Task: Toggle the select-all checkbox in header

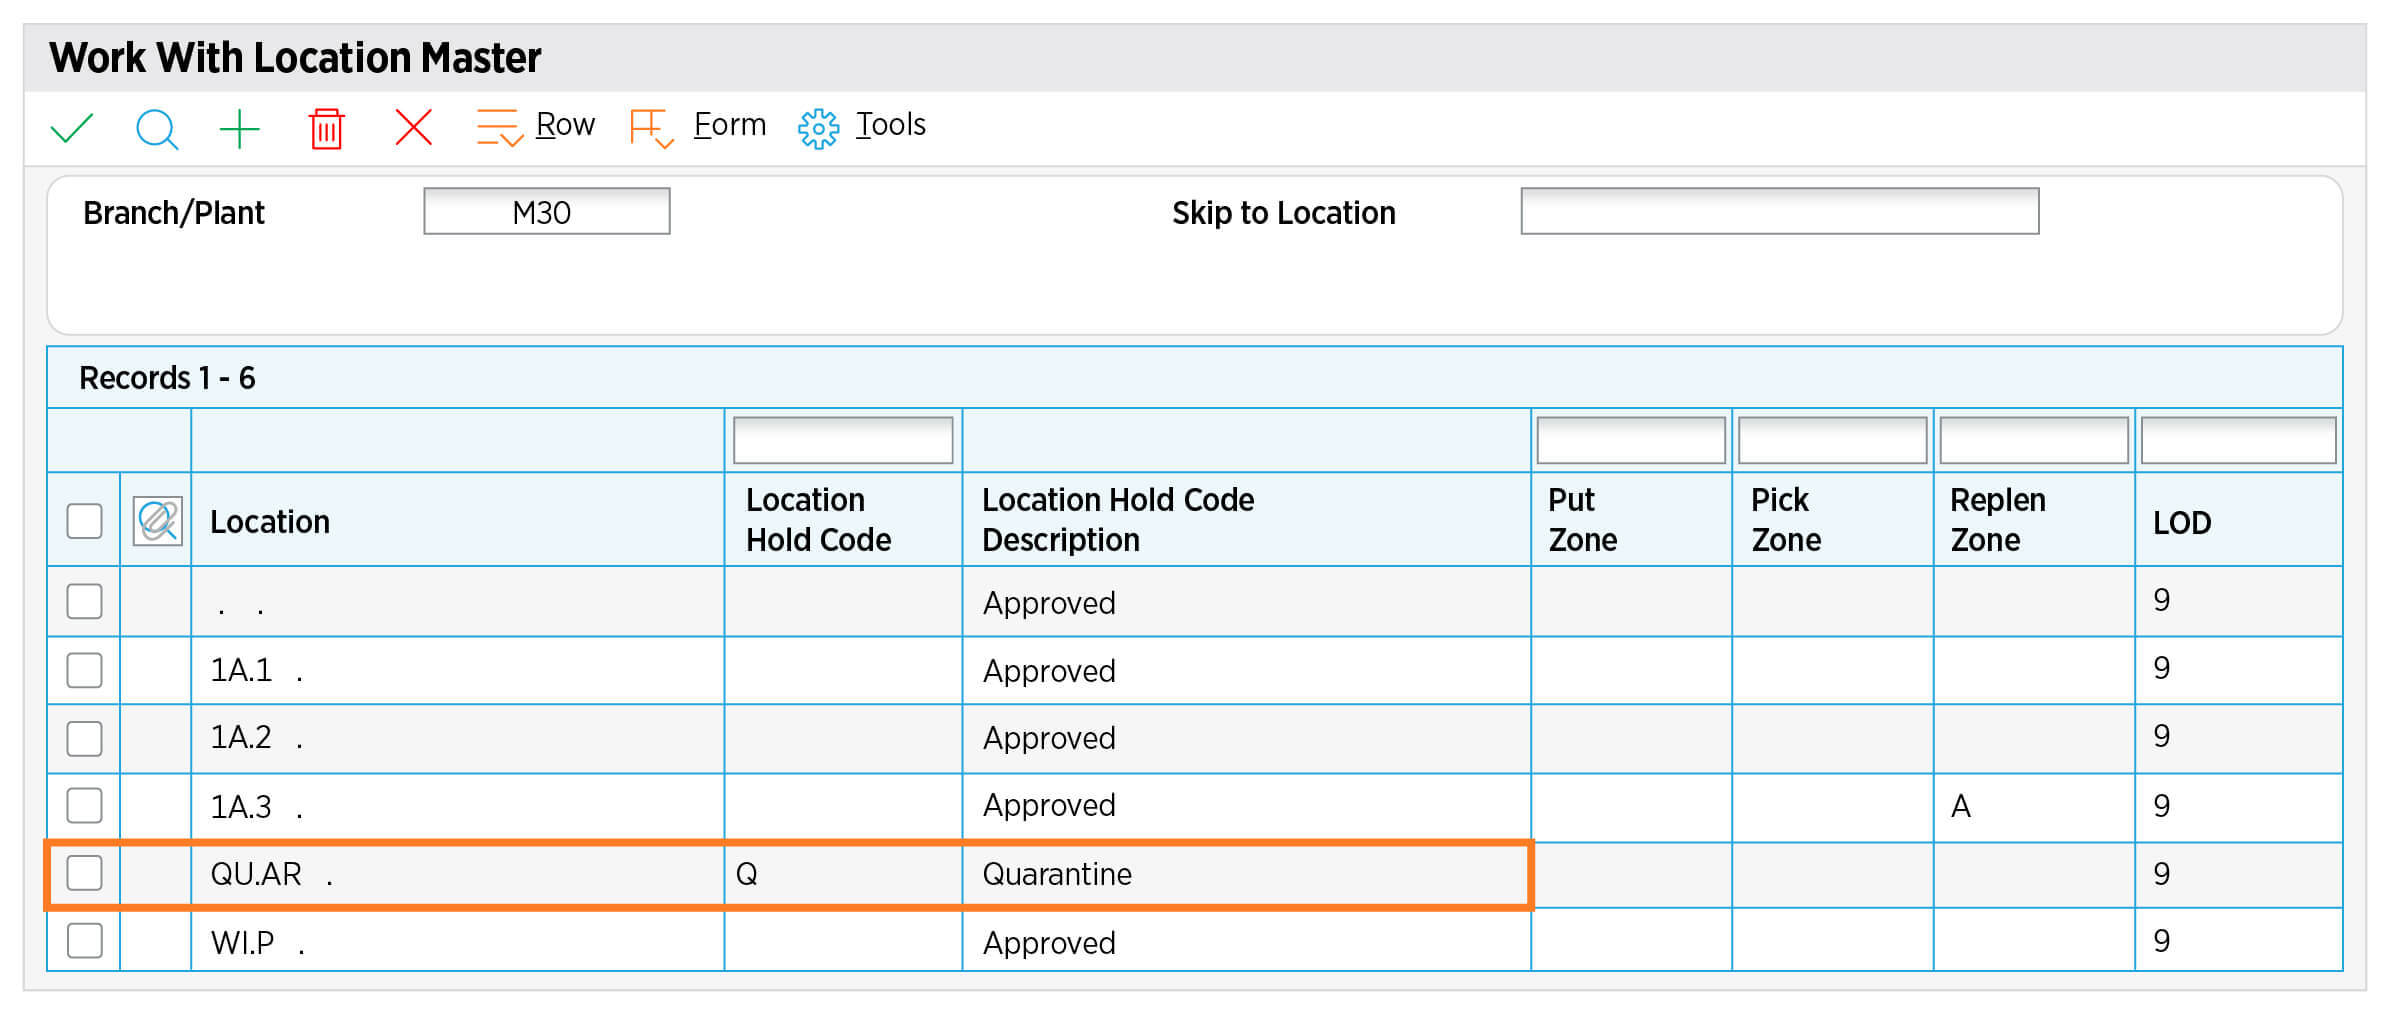Action: [x=85, y=521]
